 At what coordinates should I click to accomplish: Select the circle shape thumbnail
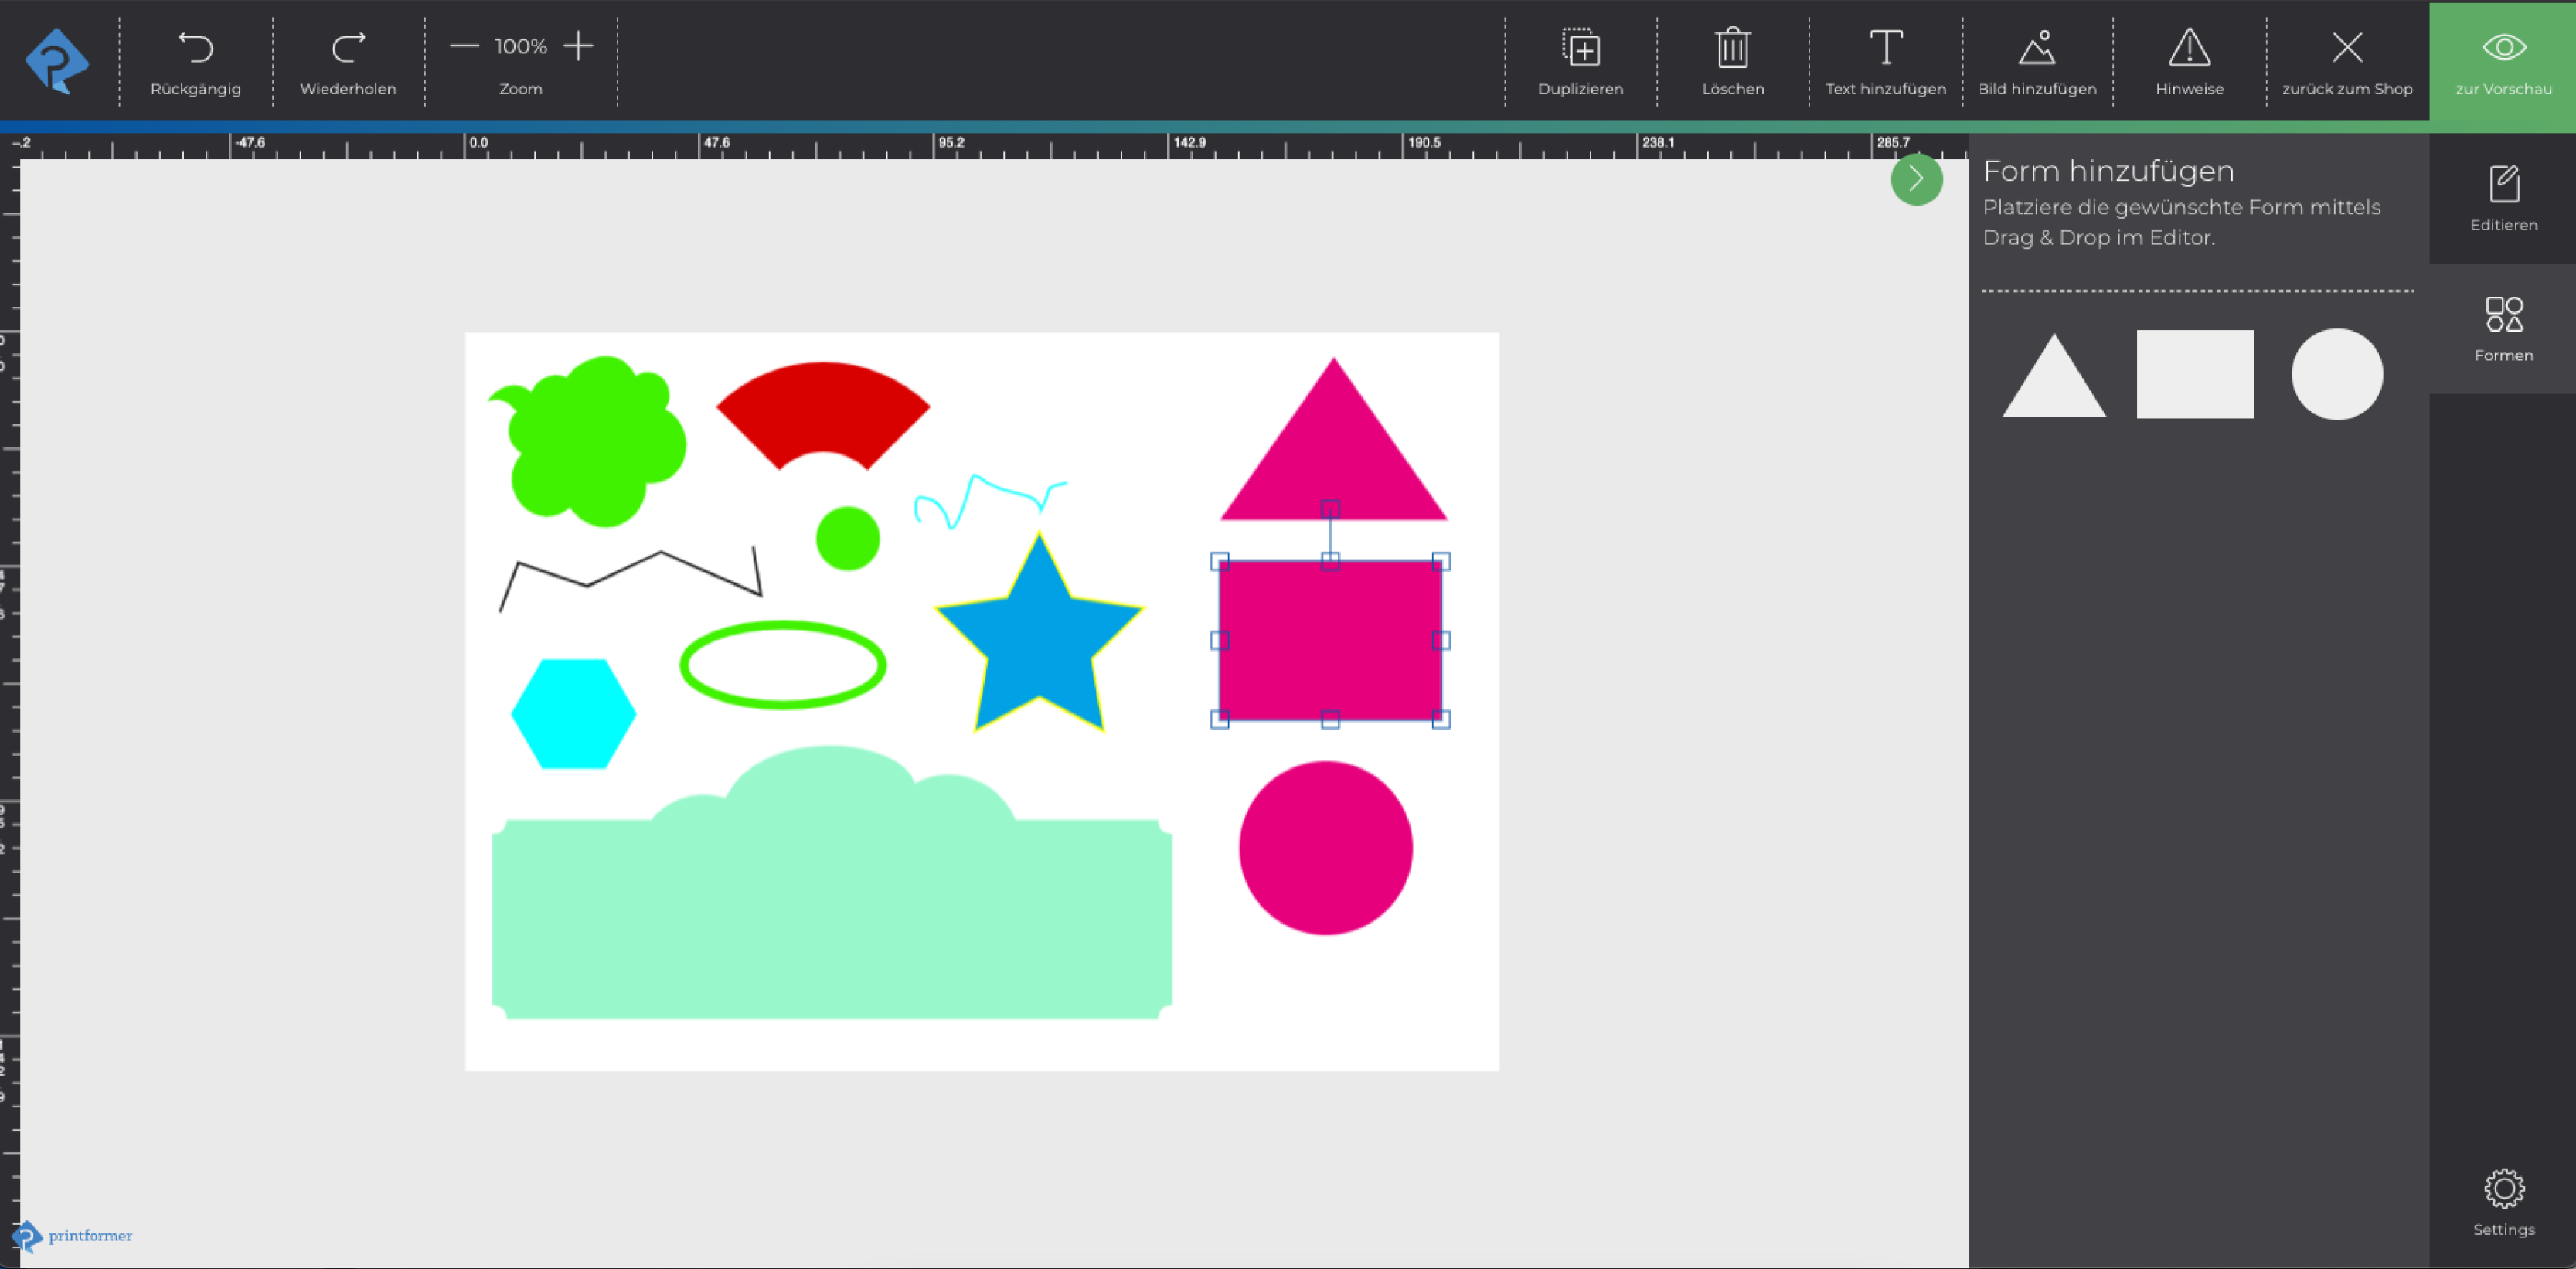pos(2336,374)
